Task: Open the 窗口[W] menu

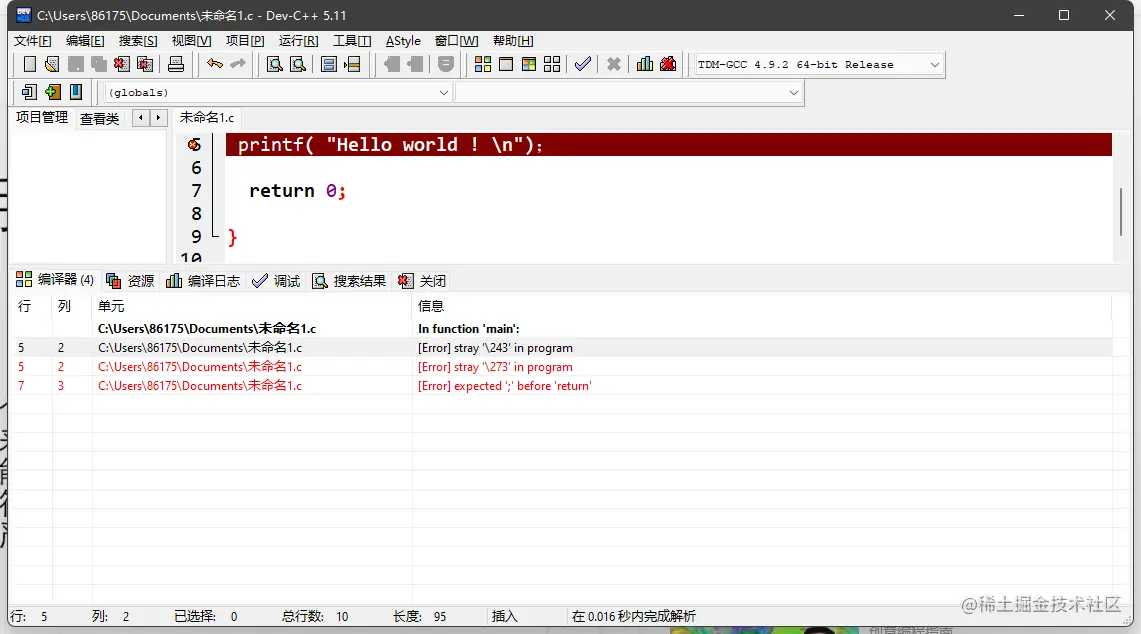Action: tap(457, 41)
